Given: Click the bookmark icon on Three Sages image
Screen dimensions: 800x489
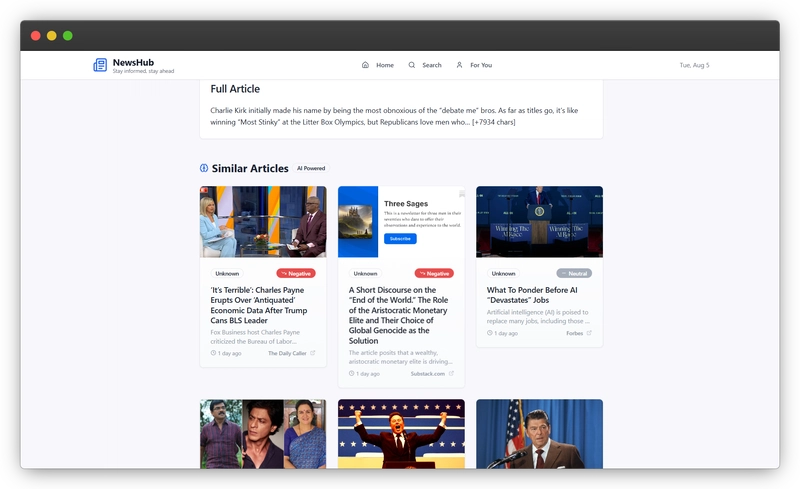Looking at the screenshot, I should (461, 193).
